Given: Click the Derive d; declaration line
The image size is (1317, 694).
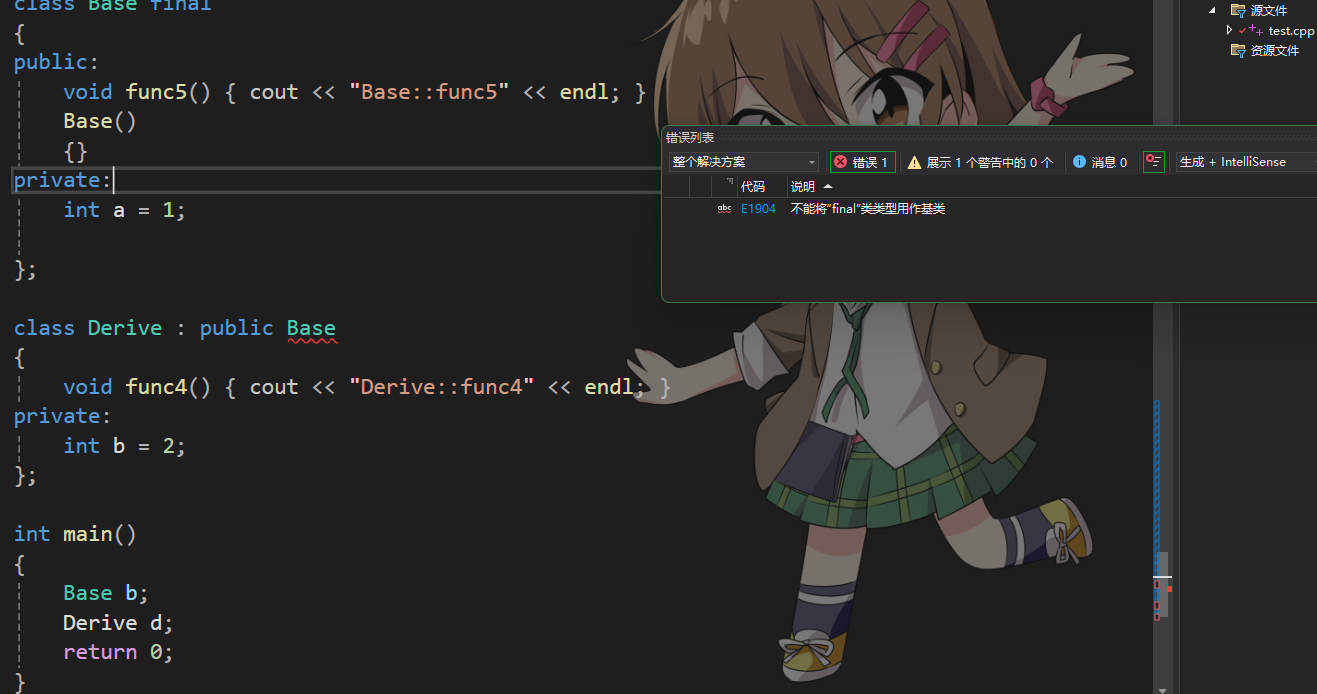Looking at the screenshot, I should (x=118, y=623).
